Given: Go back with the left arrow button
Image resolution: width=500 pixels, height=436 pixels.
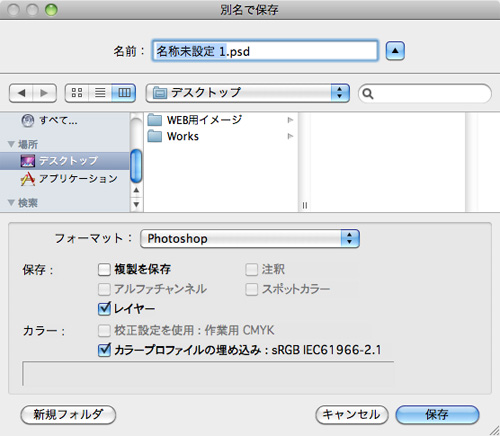Looking at the screenshot, I should (21, 93).
